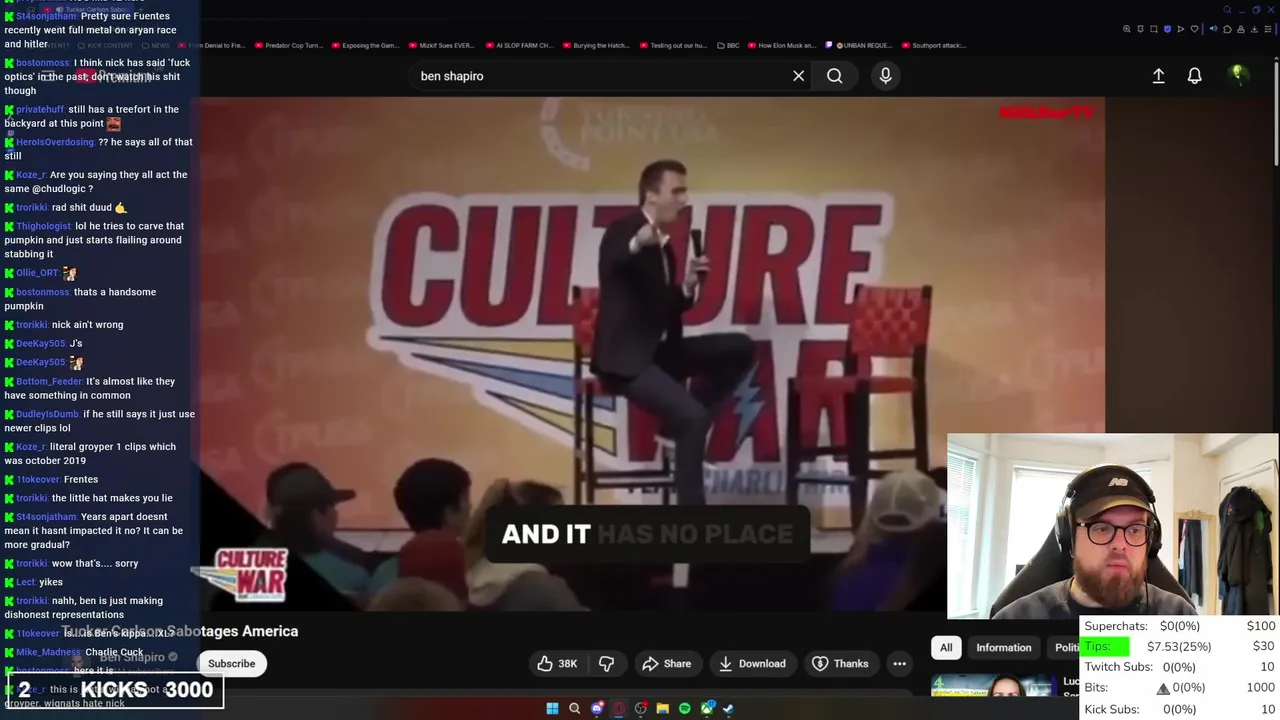Open 'How Elon Musk an...' bookmark

pos(782,45)
